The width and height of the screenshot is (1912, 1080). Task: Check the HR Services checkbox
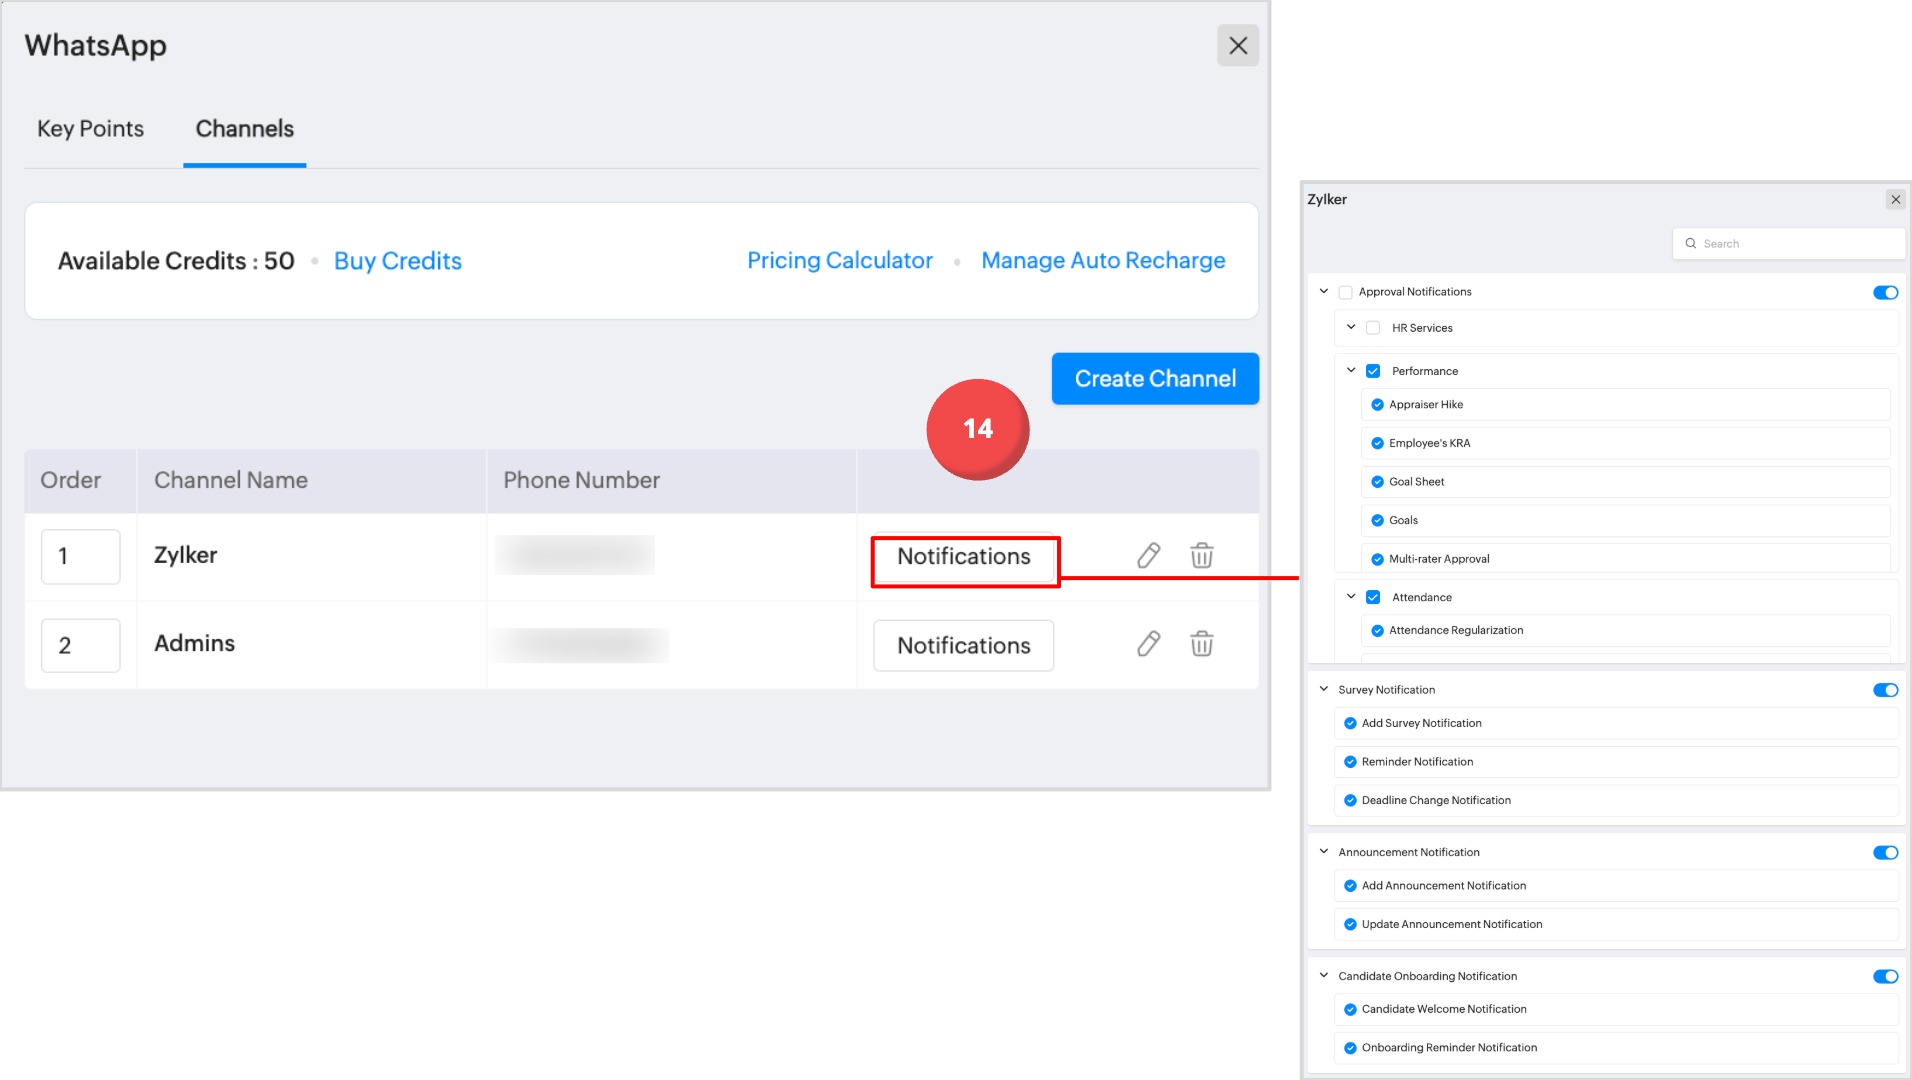(1373, 328)
